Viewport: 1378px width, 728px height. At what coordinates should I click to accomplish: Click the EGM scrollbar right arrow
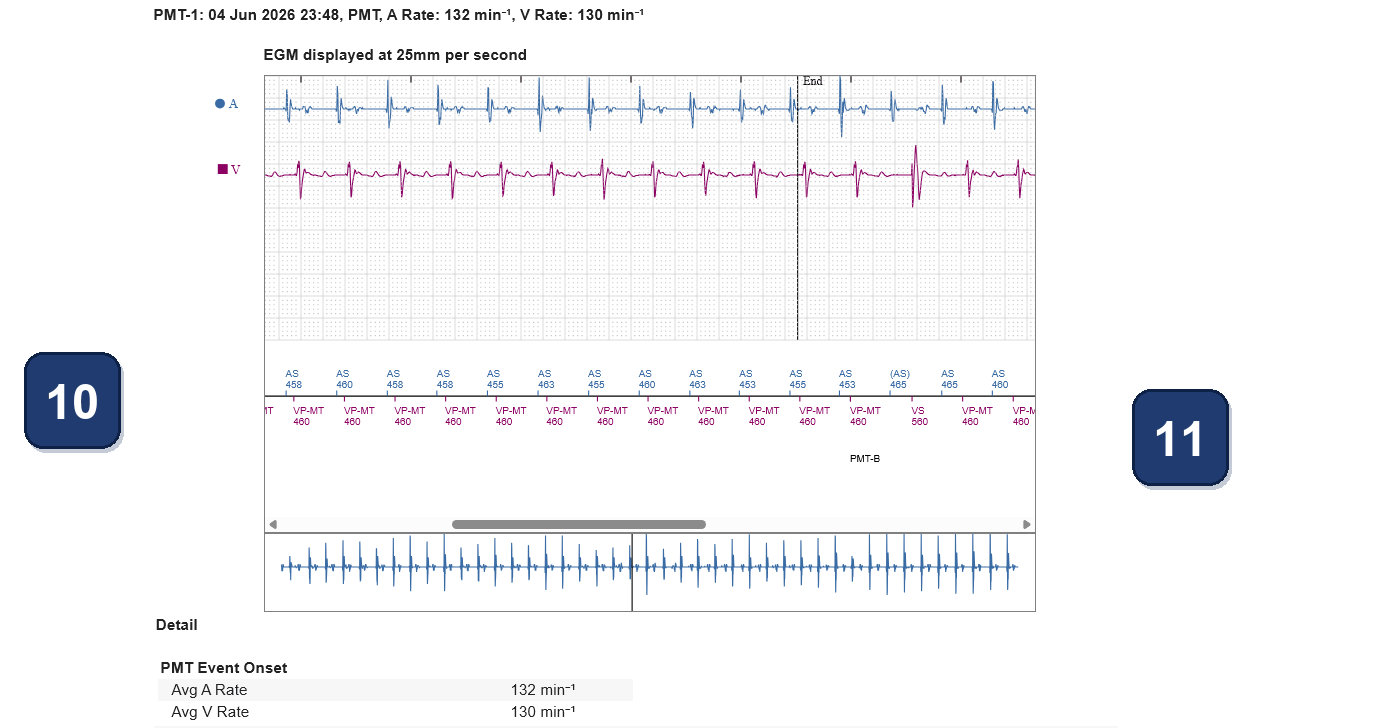coord(1026,524)
